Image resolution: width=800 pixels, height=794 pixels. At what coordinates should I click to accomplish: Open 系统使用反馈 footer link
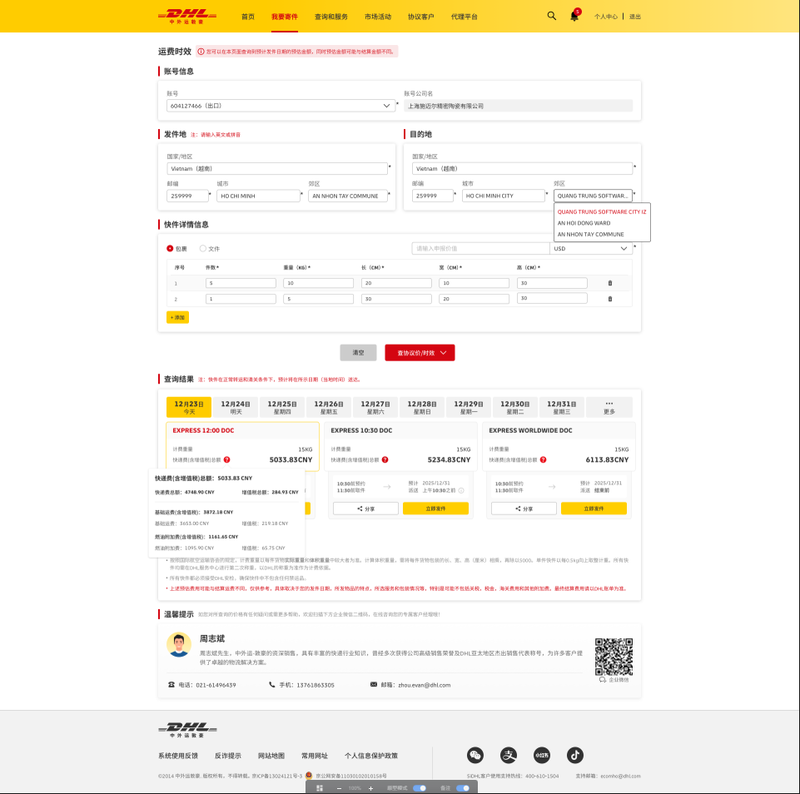pyautogui.click(x=178, y=756)
